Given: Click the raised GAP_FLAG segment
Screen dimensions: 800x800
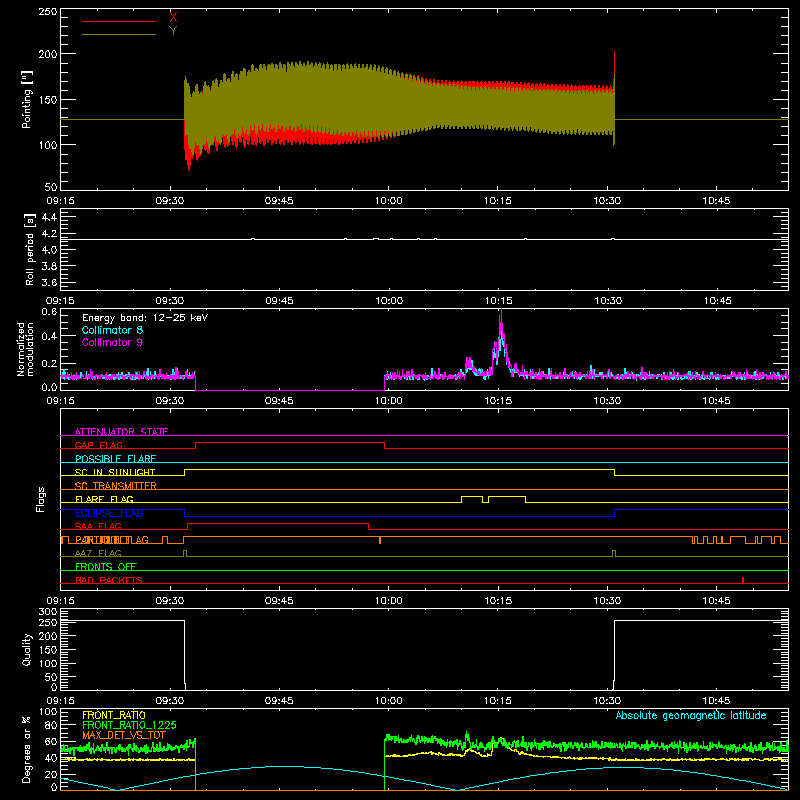Looking at the screenshot, I should click(290, 443).
